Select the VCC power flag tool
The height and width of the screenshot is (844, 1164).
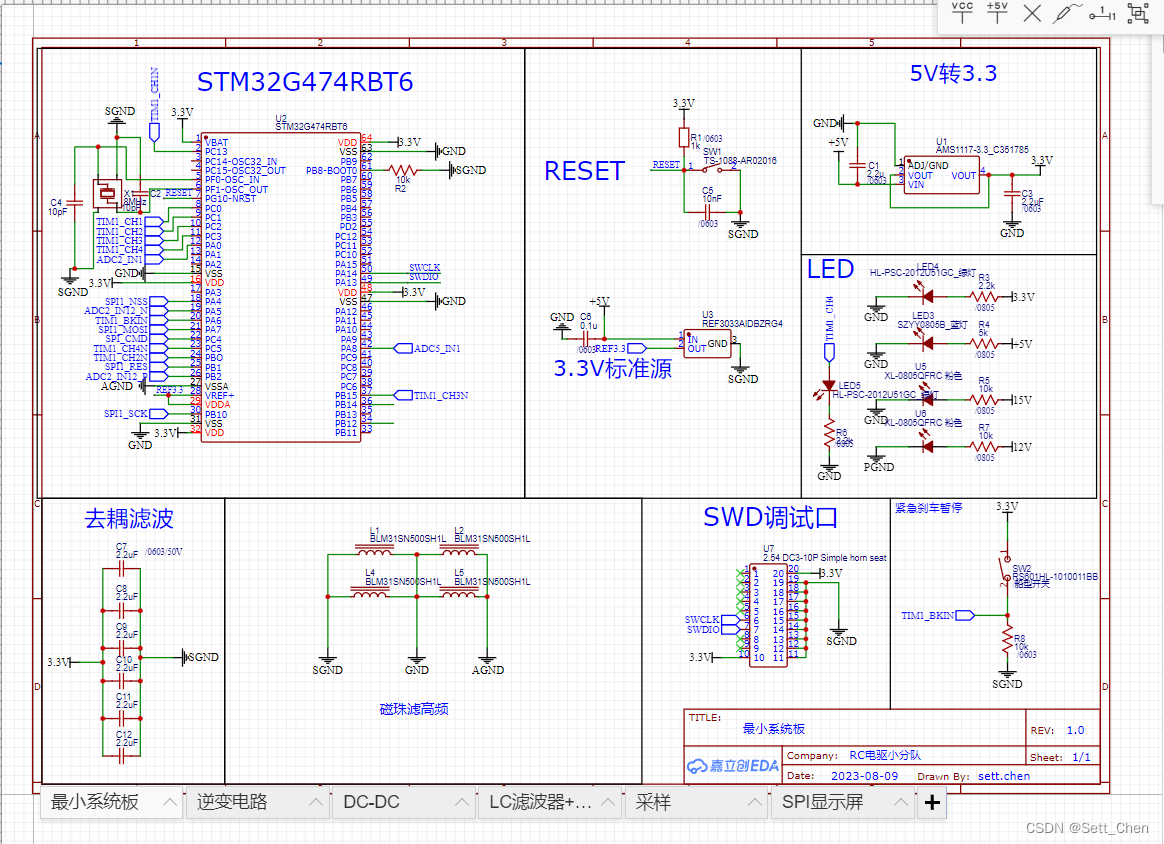(962, 12)
